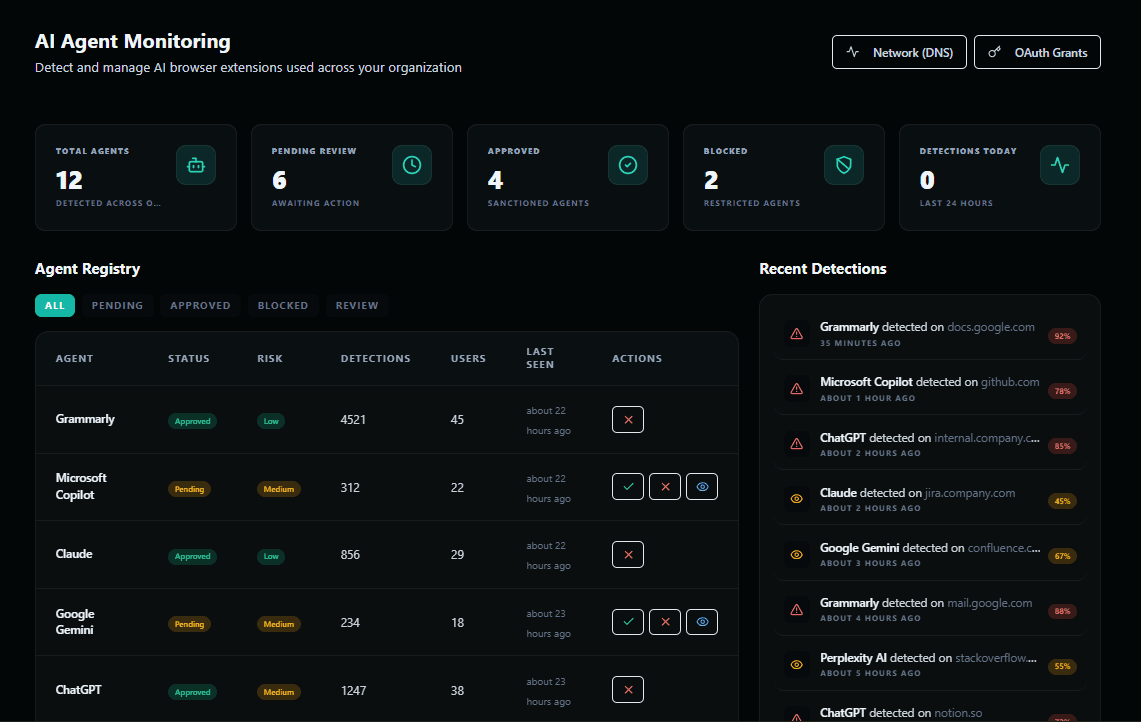Viewport: 1141px width, 722px height.
Task: Click the Approved check-circle icon
Action: coord(628,165)
